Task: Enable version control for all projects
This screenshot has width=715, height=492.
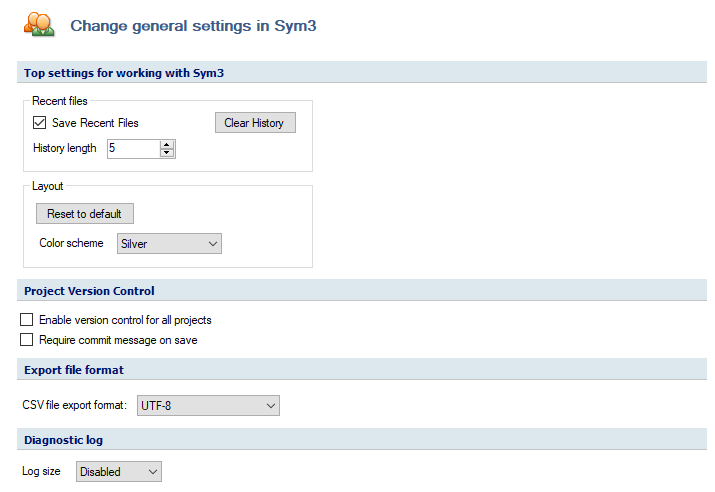Action: (26, 320)
